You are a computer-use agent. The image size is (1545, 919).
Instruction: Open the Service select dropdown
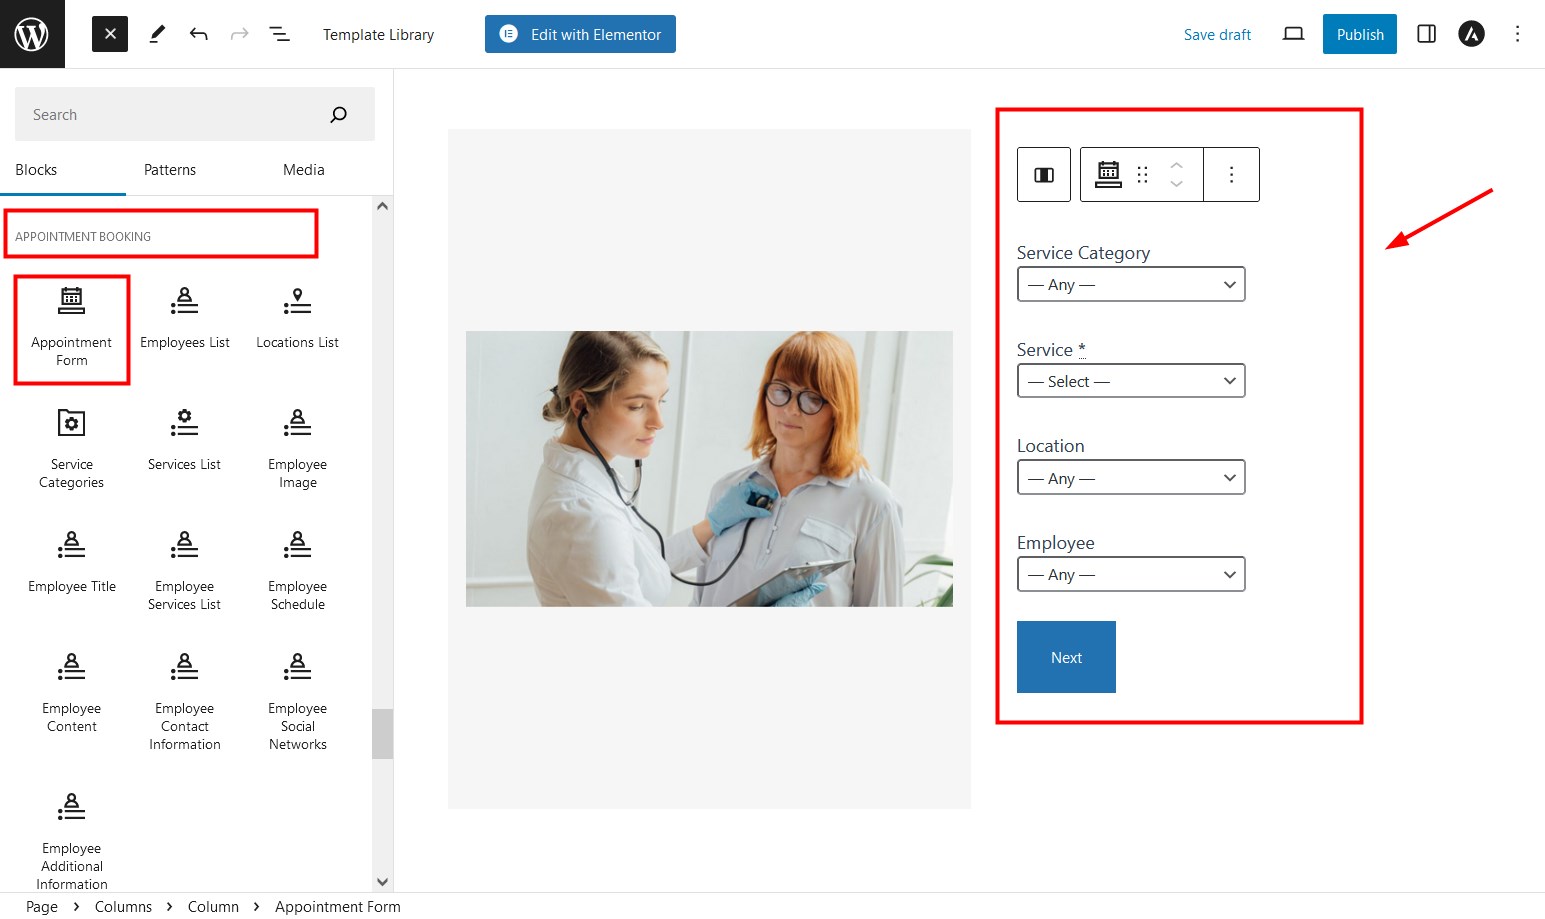tap(1131, 381)
